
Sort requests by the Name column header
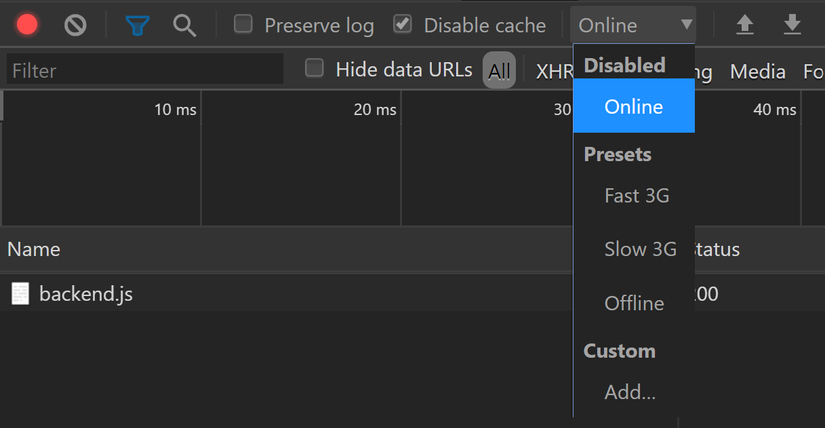(34, 249)
